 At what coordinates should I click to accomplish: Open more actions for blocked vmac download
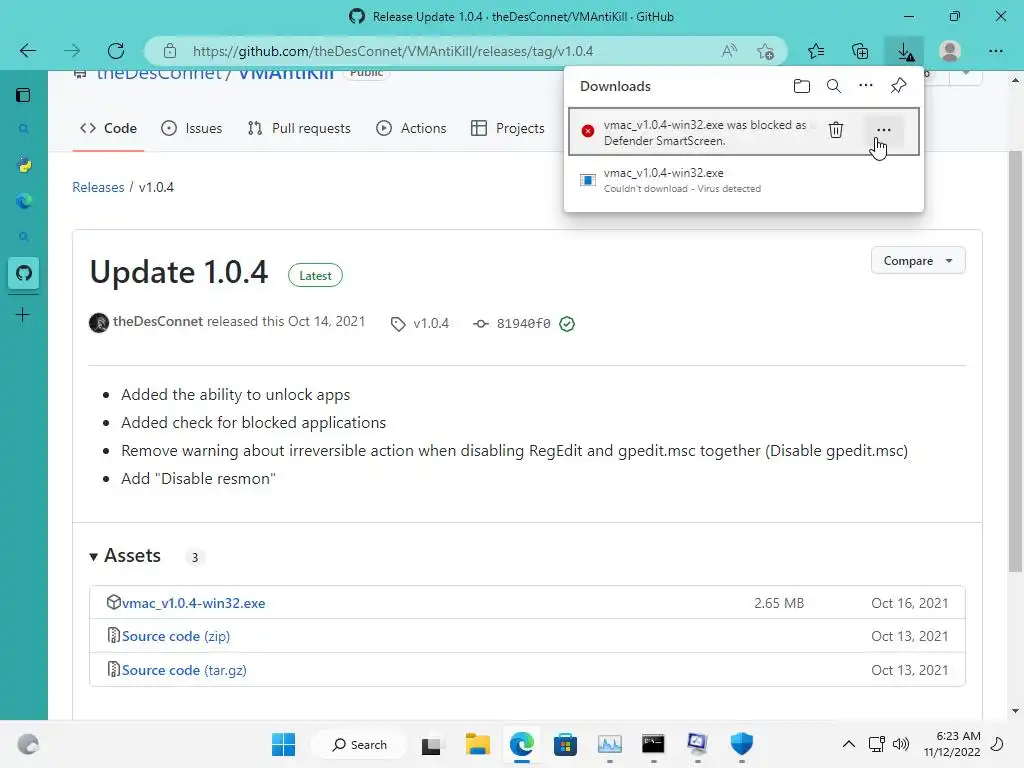pos(884,130)
